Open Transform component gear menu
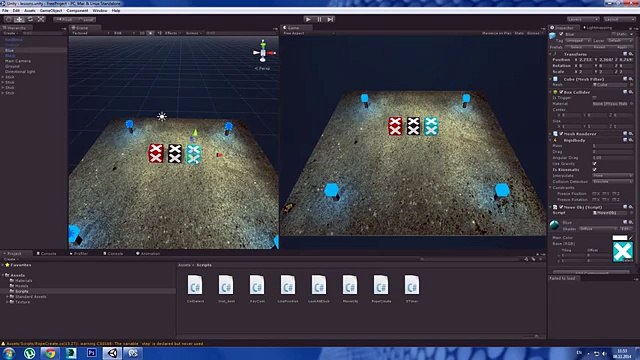Screen dimensions: 640x360 [631, 54]
